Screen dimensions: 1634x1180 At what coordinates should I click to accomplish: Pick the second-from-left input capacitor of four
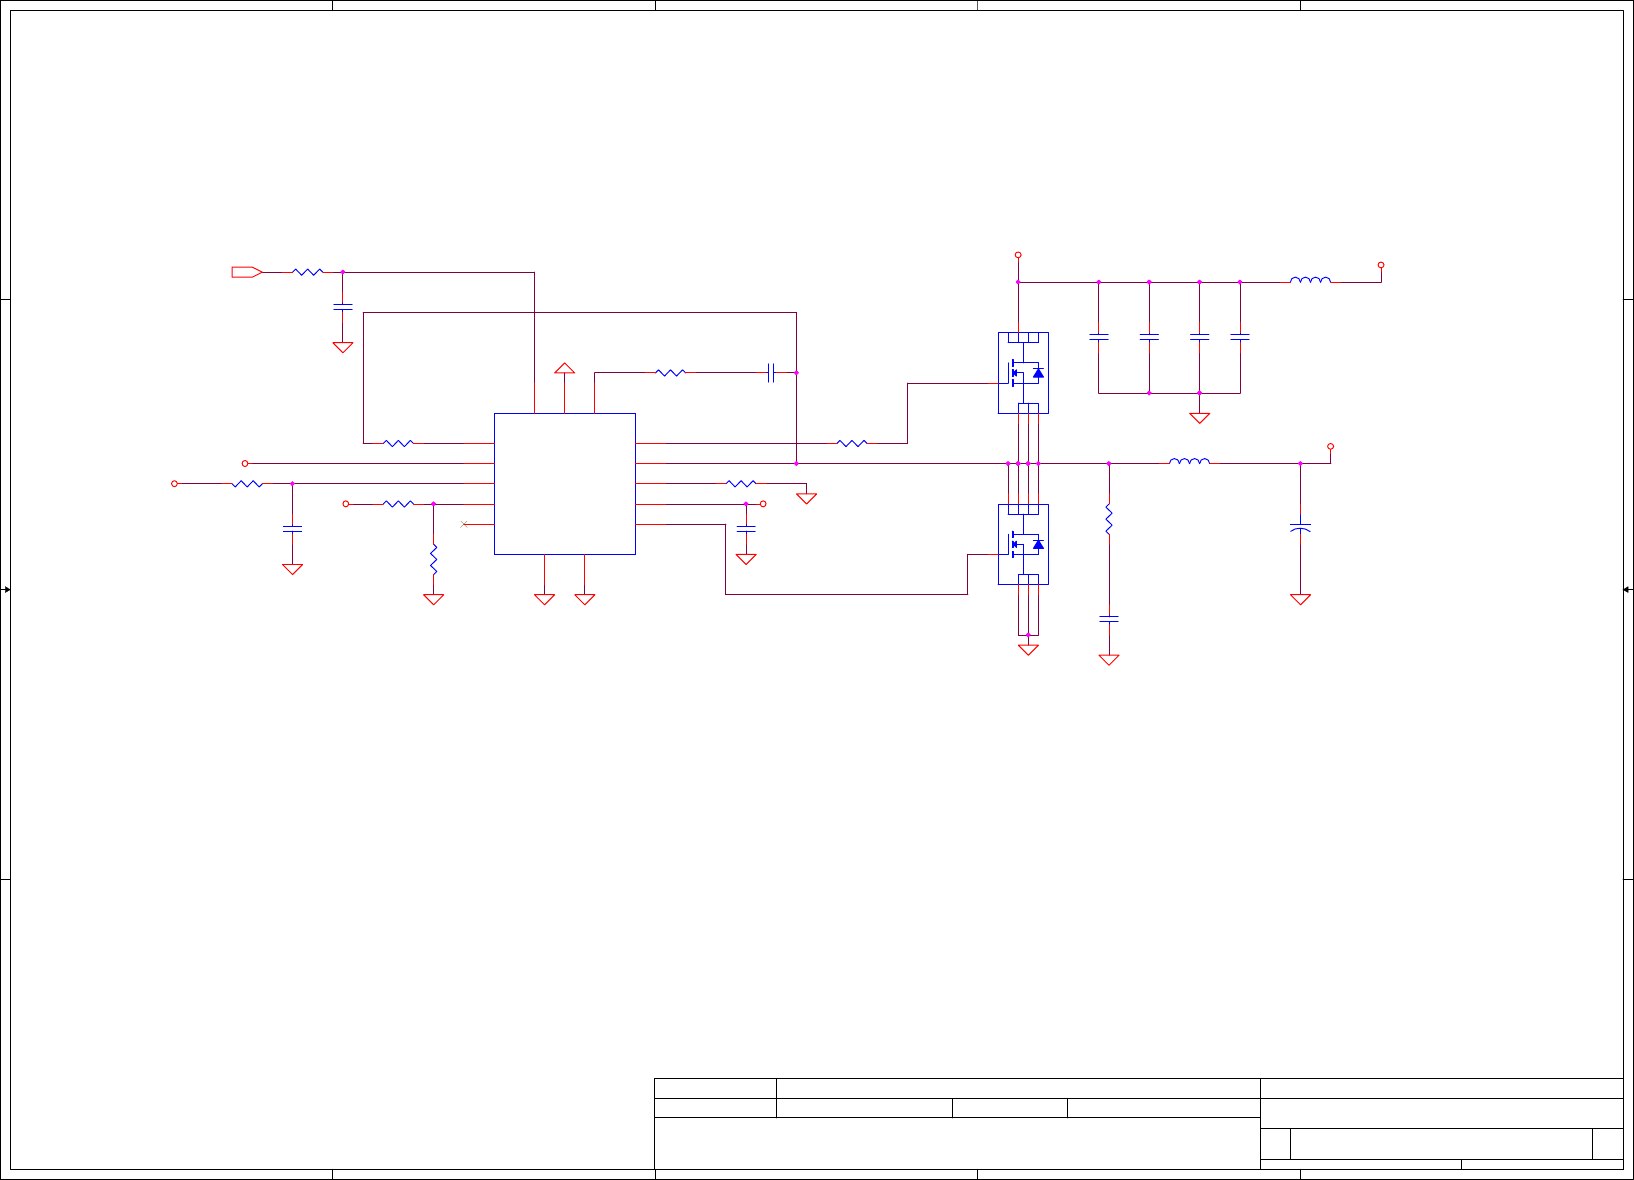[x=1149, y=338]
